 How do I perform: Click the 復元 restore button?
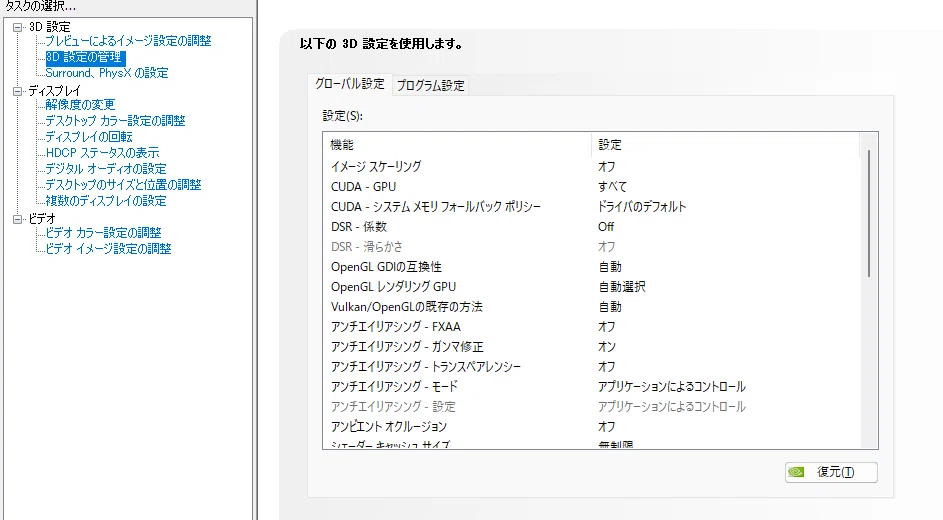point(831,472)
